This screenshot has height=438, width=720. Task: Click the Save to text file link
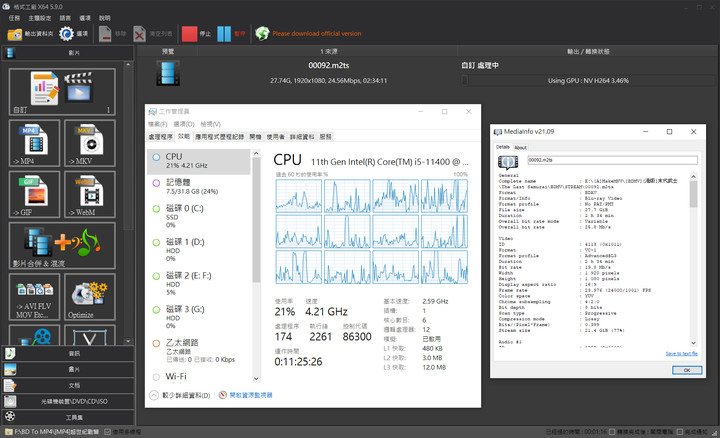(x=681, y=354)
